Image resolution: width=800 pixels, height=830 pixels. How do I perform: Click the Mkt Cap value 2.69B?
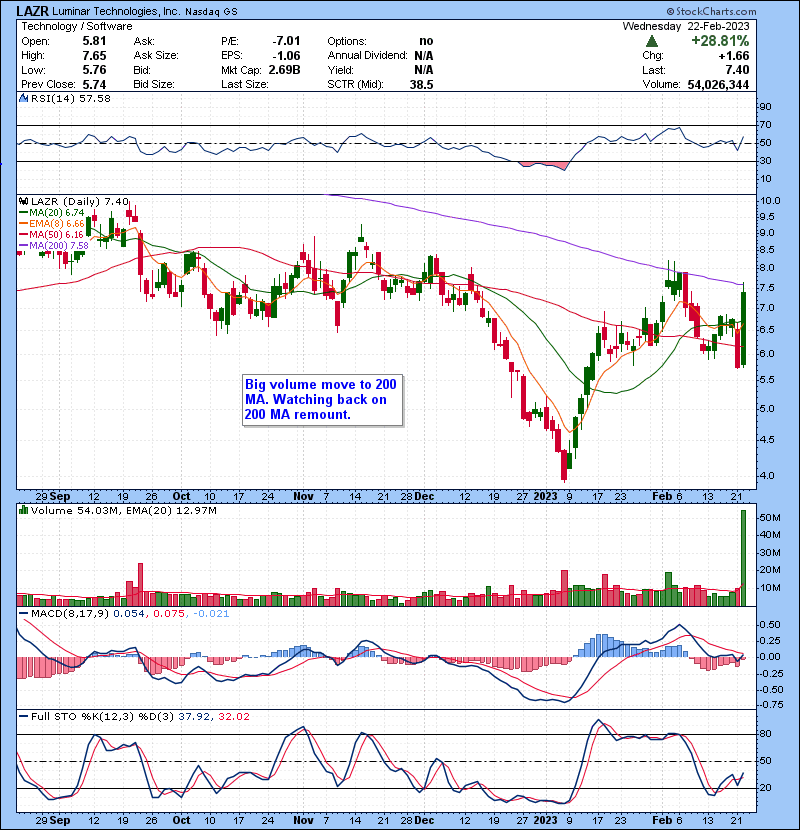(x=284, y=70)
